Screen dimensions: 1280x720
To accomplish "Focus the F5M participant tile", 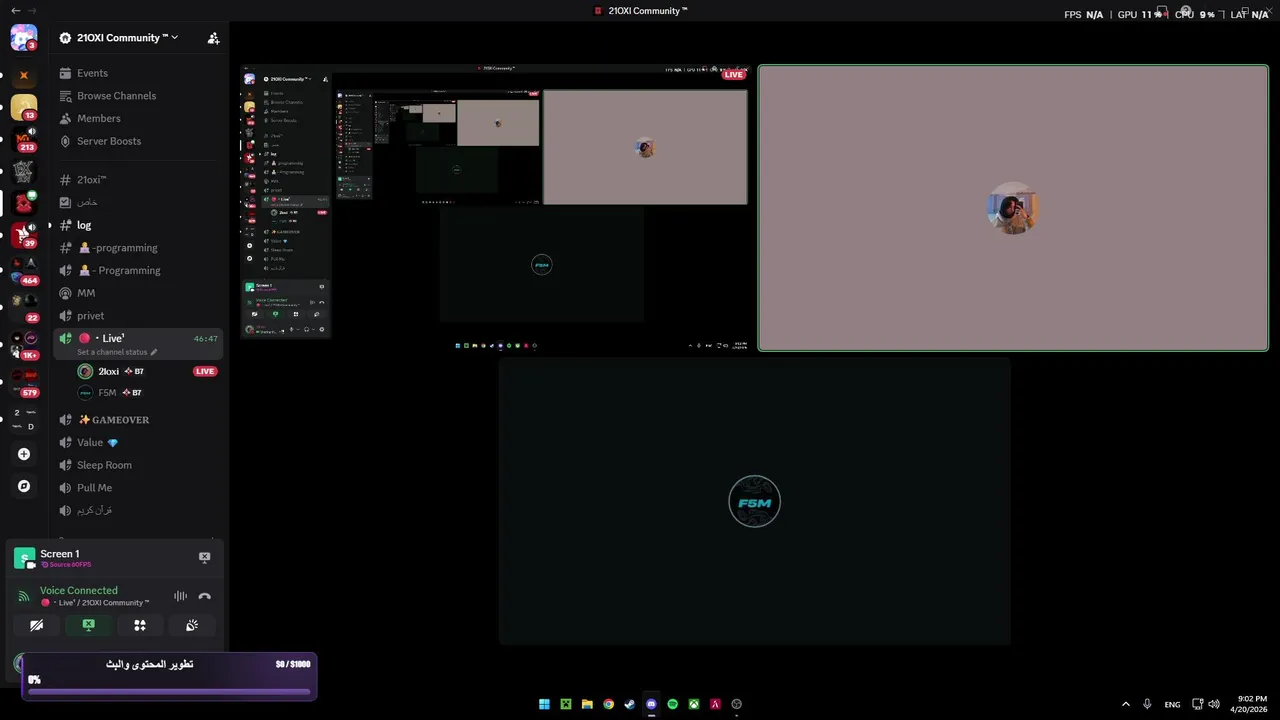I will [755, 501].
